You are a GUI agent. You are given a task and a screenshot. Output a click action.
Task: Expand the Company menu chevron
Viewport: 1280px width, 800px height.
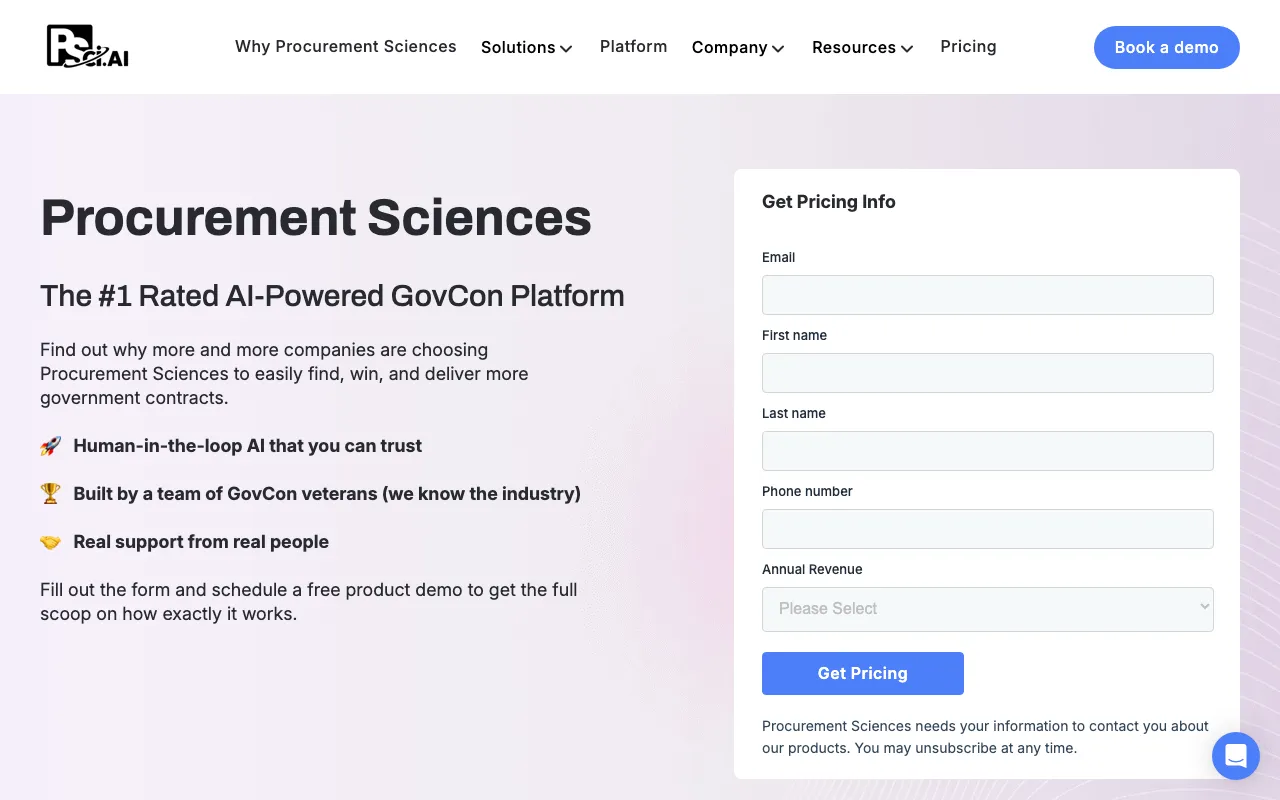click(778, 48)
